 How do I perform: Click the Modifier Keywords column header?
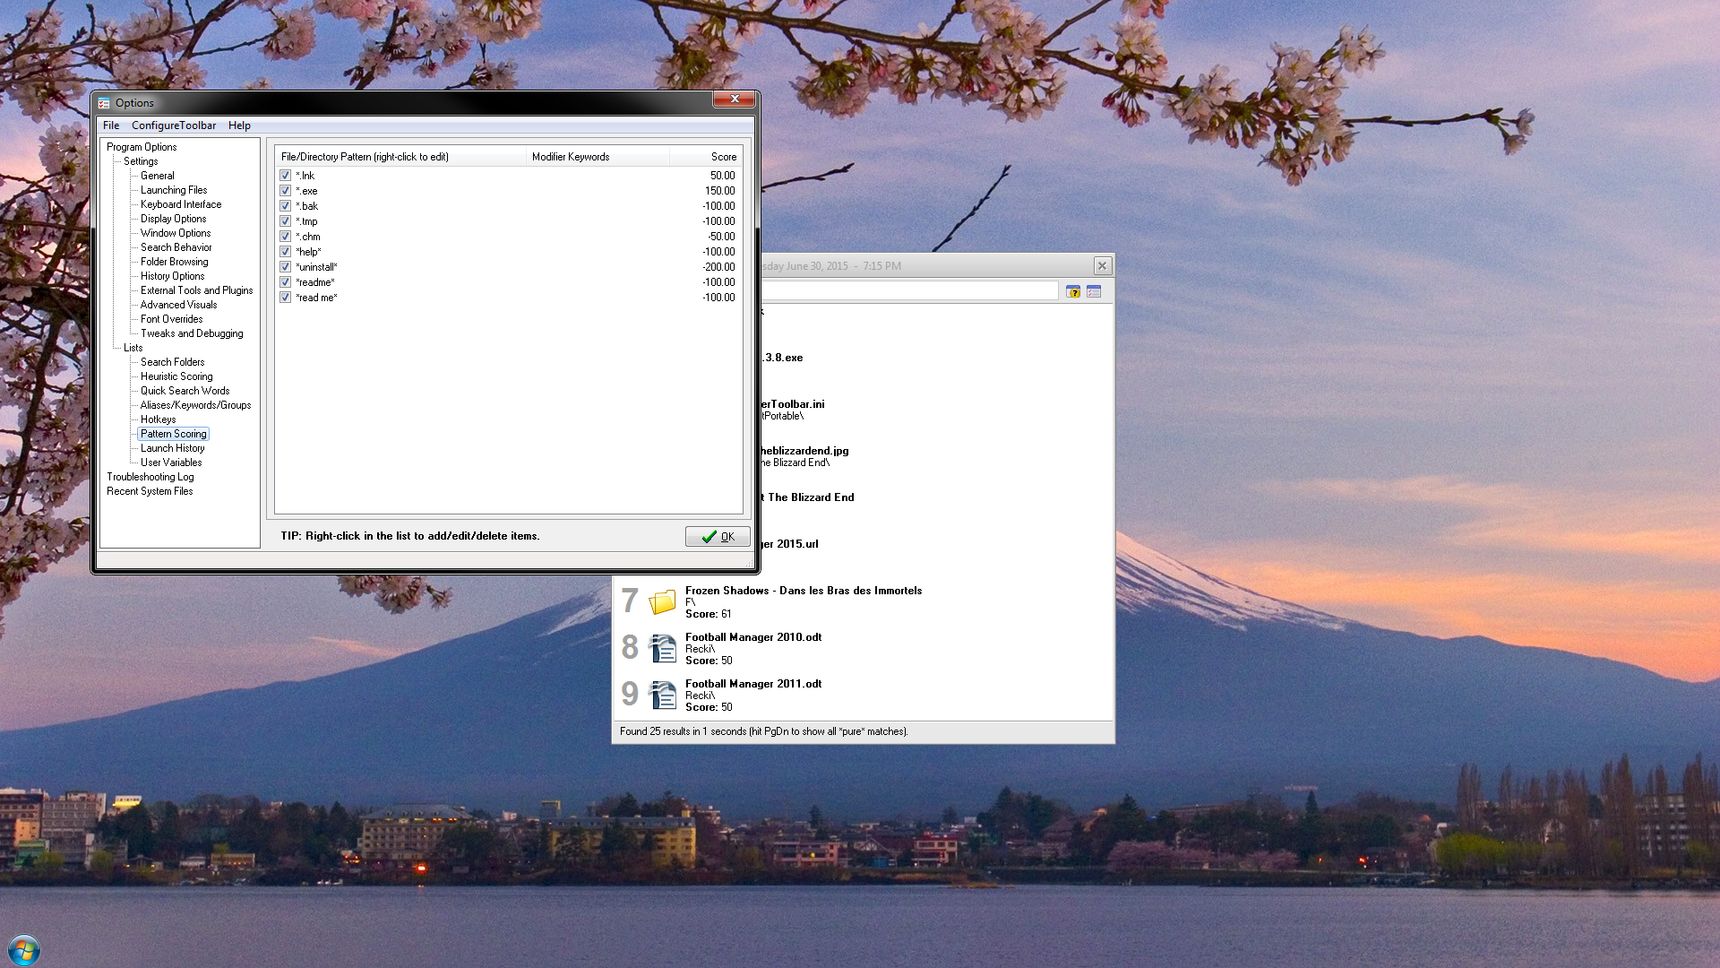coord(598,157)
